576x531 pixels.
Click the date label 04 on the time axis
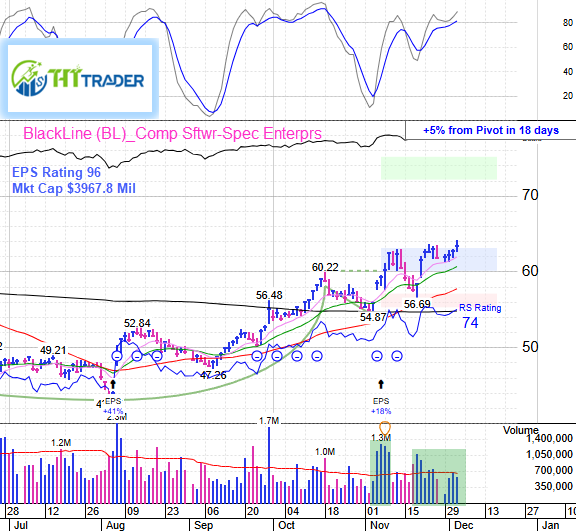(x=293, y=511)
